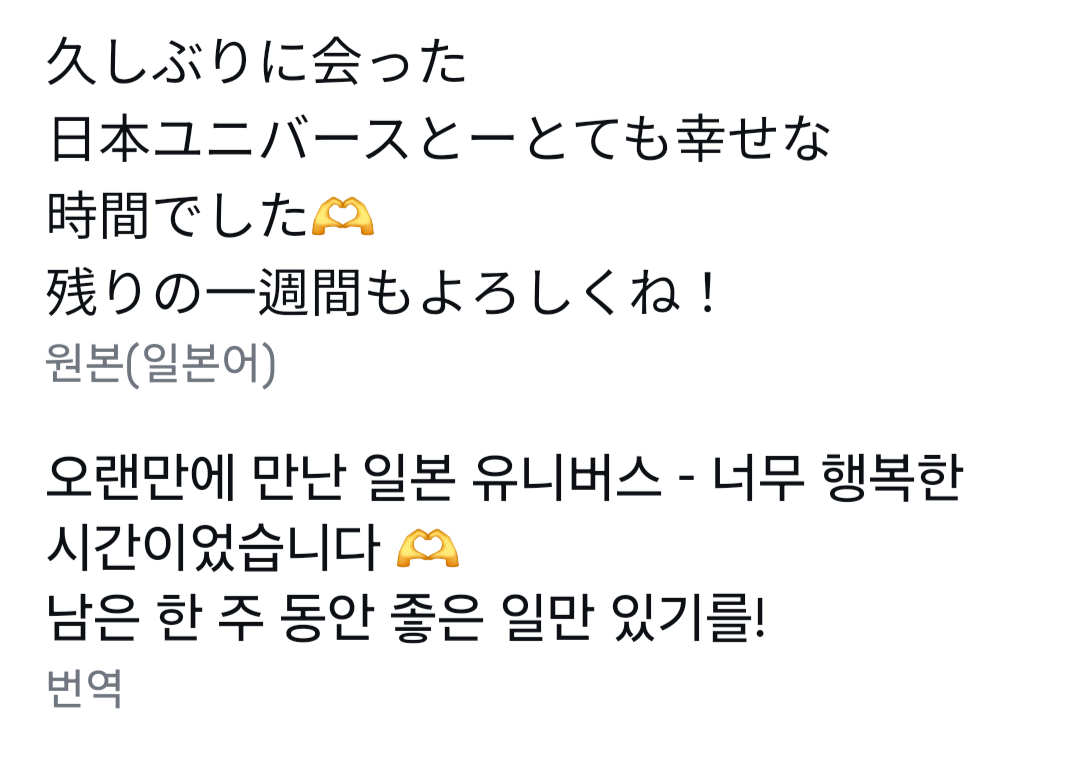Click the heart hands emoji after 시간이었습니다
The height and width of the screenshot is (784, 1080).
(x=428, y=548)
